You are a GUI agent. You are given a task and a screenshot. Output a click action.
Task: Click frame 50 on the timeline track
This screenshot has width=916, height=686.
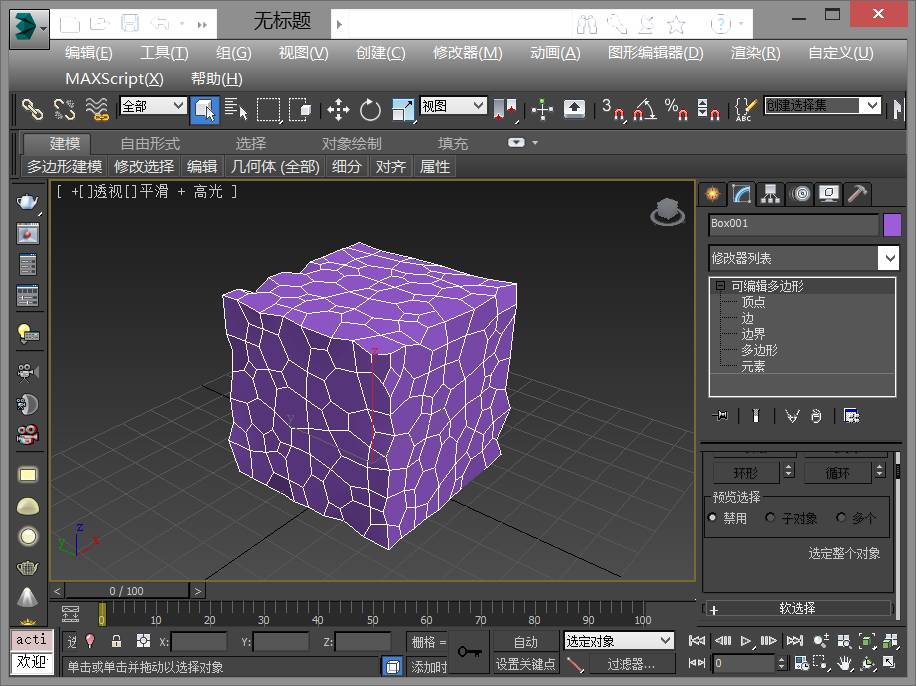[372, 613]
